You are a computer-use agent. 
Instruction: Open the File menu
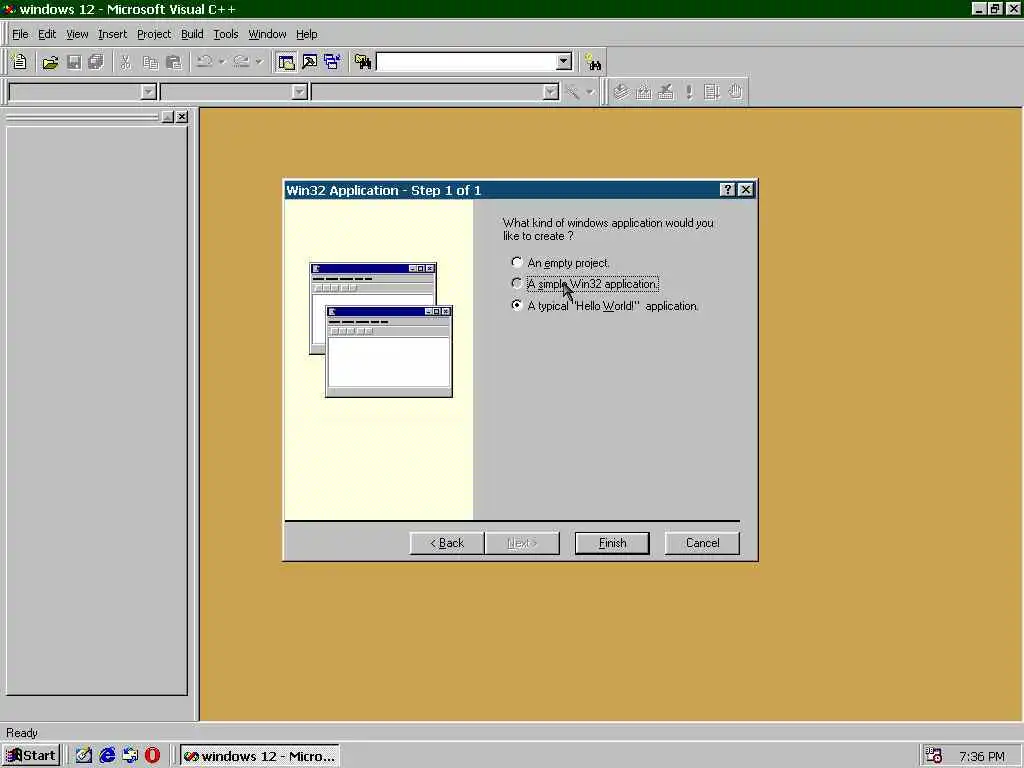[x=20, y=34]
